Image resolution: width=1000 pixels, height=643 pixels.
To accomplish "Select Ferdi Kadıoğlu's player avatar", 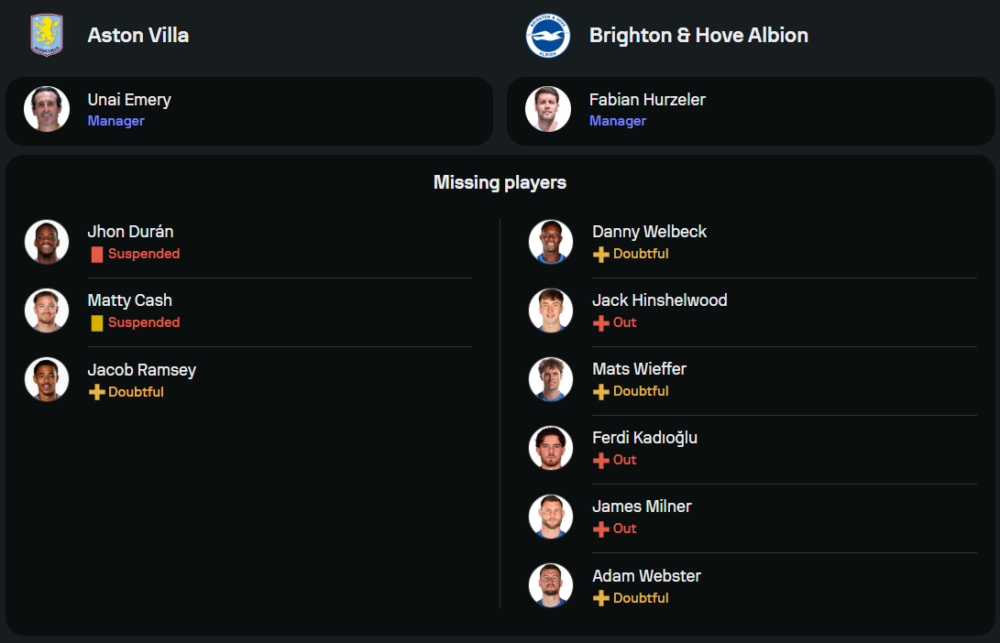I will click(x=551, y=448).
